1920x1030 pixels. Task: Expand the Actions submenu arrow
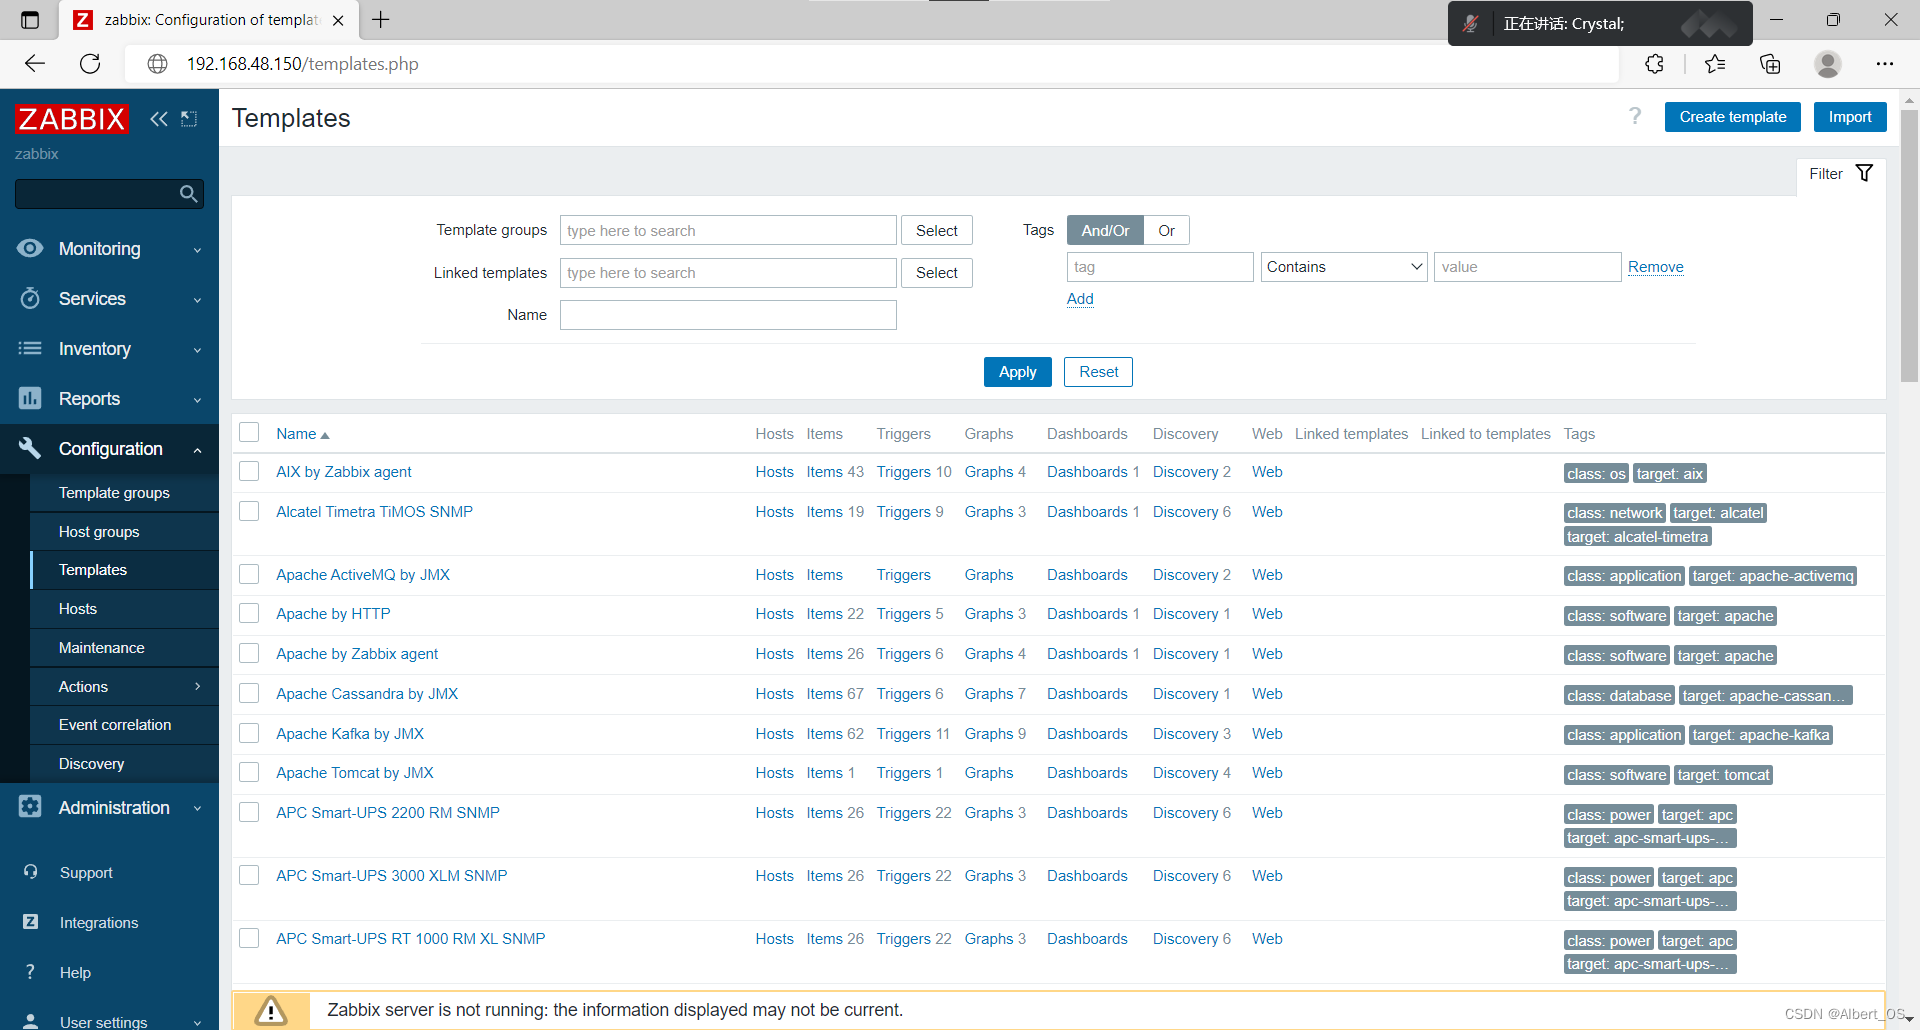click(x=197, y=686)
